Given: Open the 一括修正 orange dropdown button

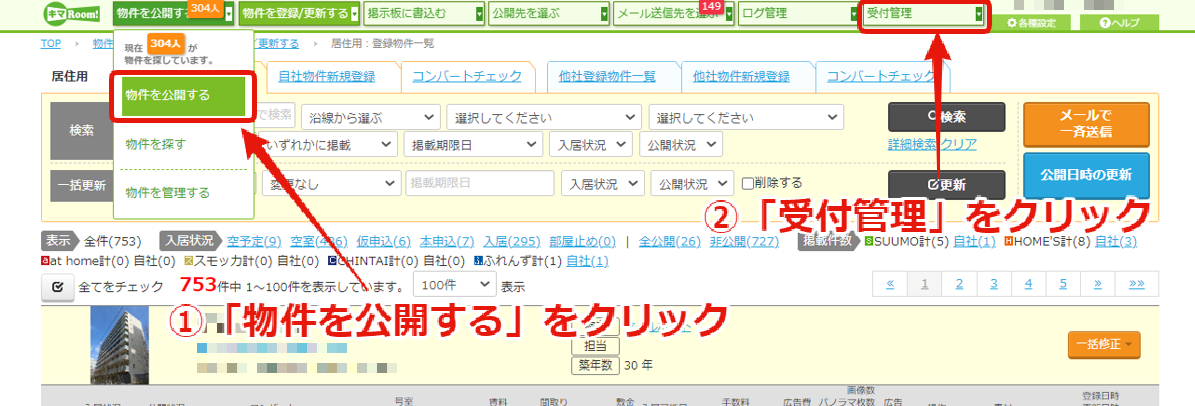Looking at the screenshot, I should pos(1104,344).
